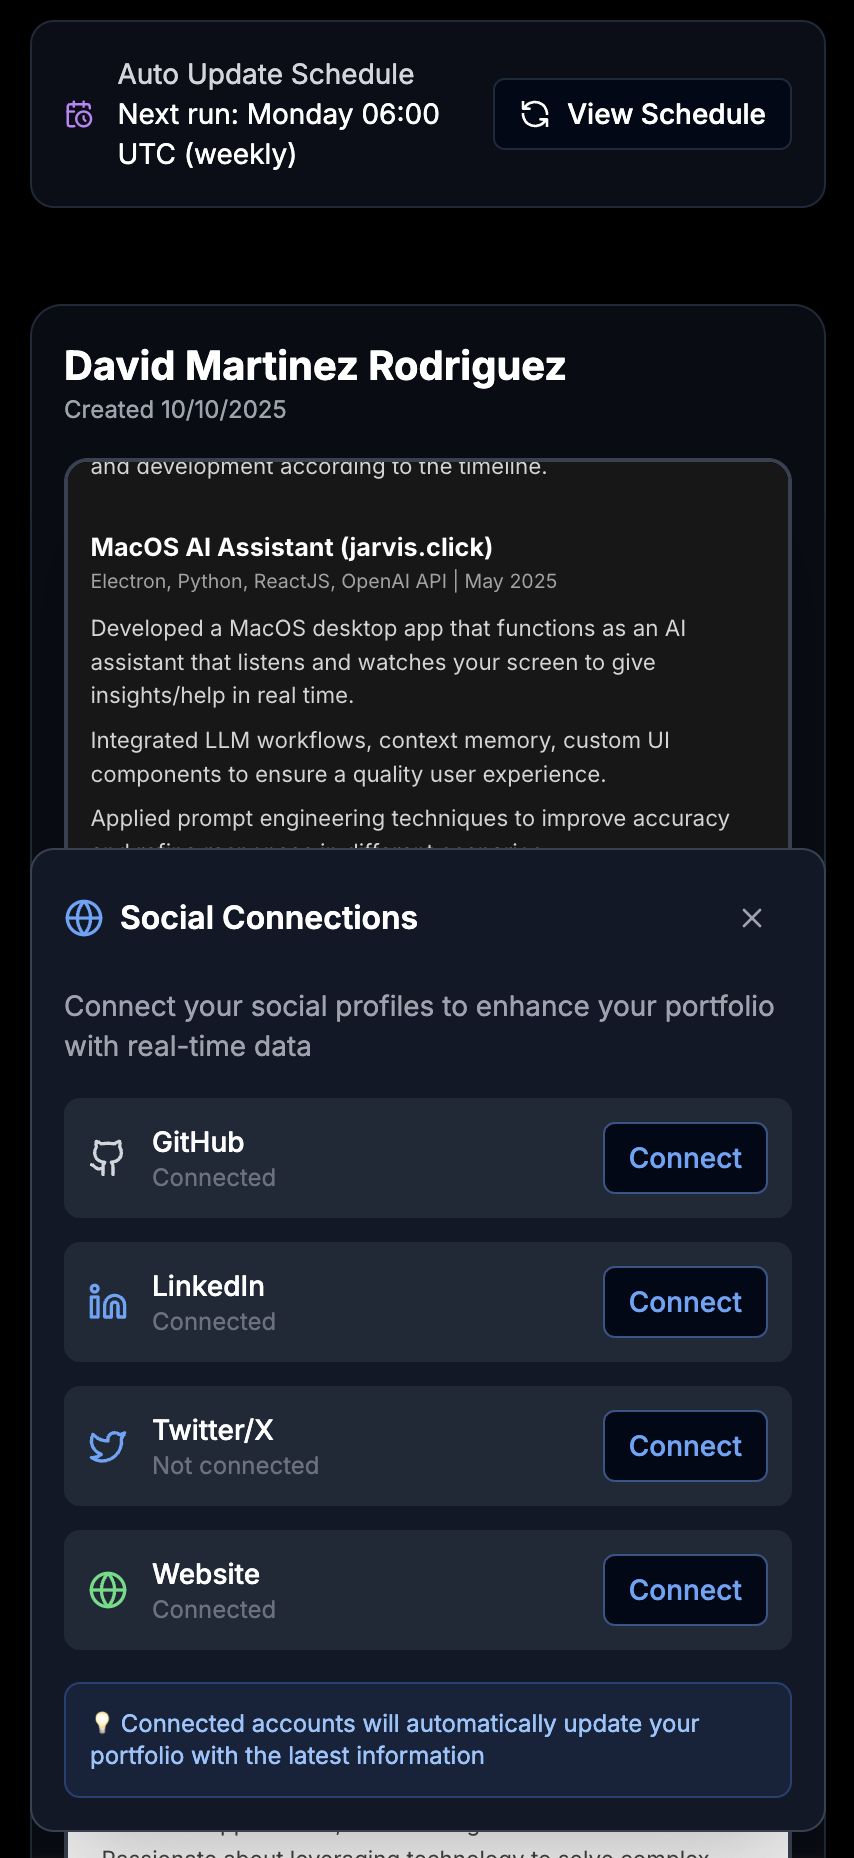
Task: Connect the Twitter/X account
Action: click(684, 1446)
